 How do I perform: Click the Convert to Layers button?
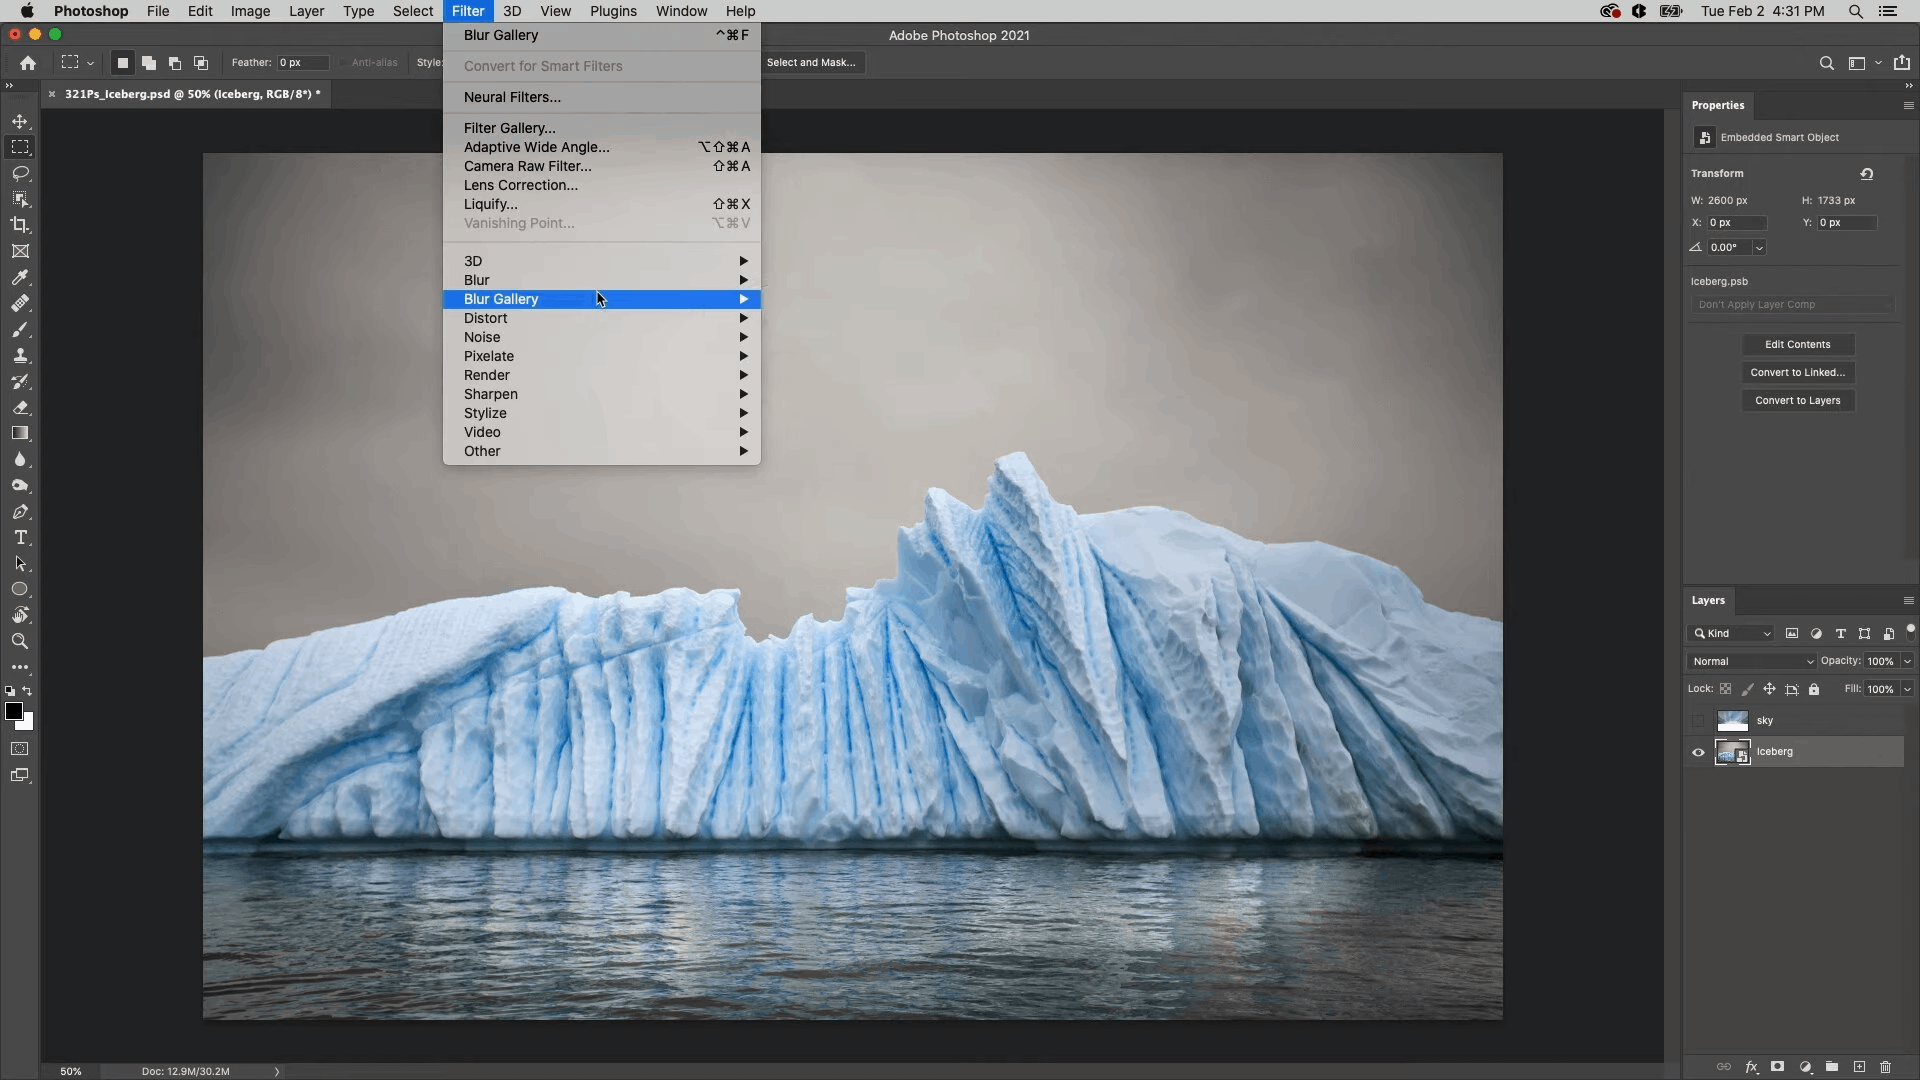(x=1797, y=400)
